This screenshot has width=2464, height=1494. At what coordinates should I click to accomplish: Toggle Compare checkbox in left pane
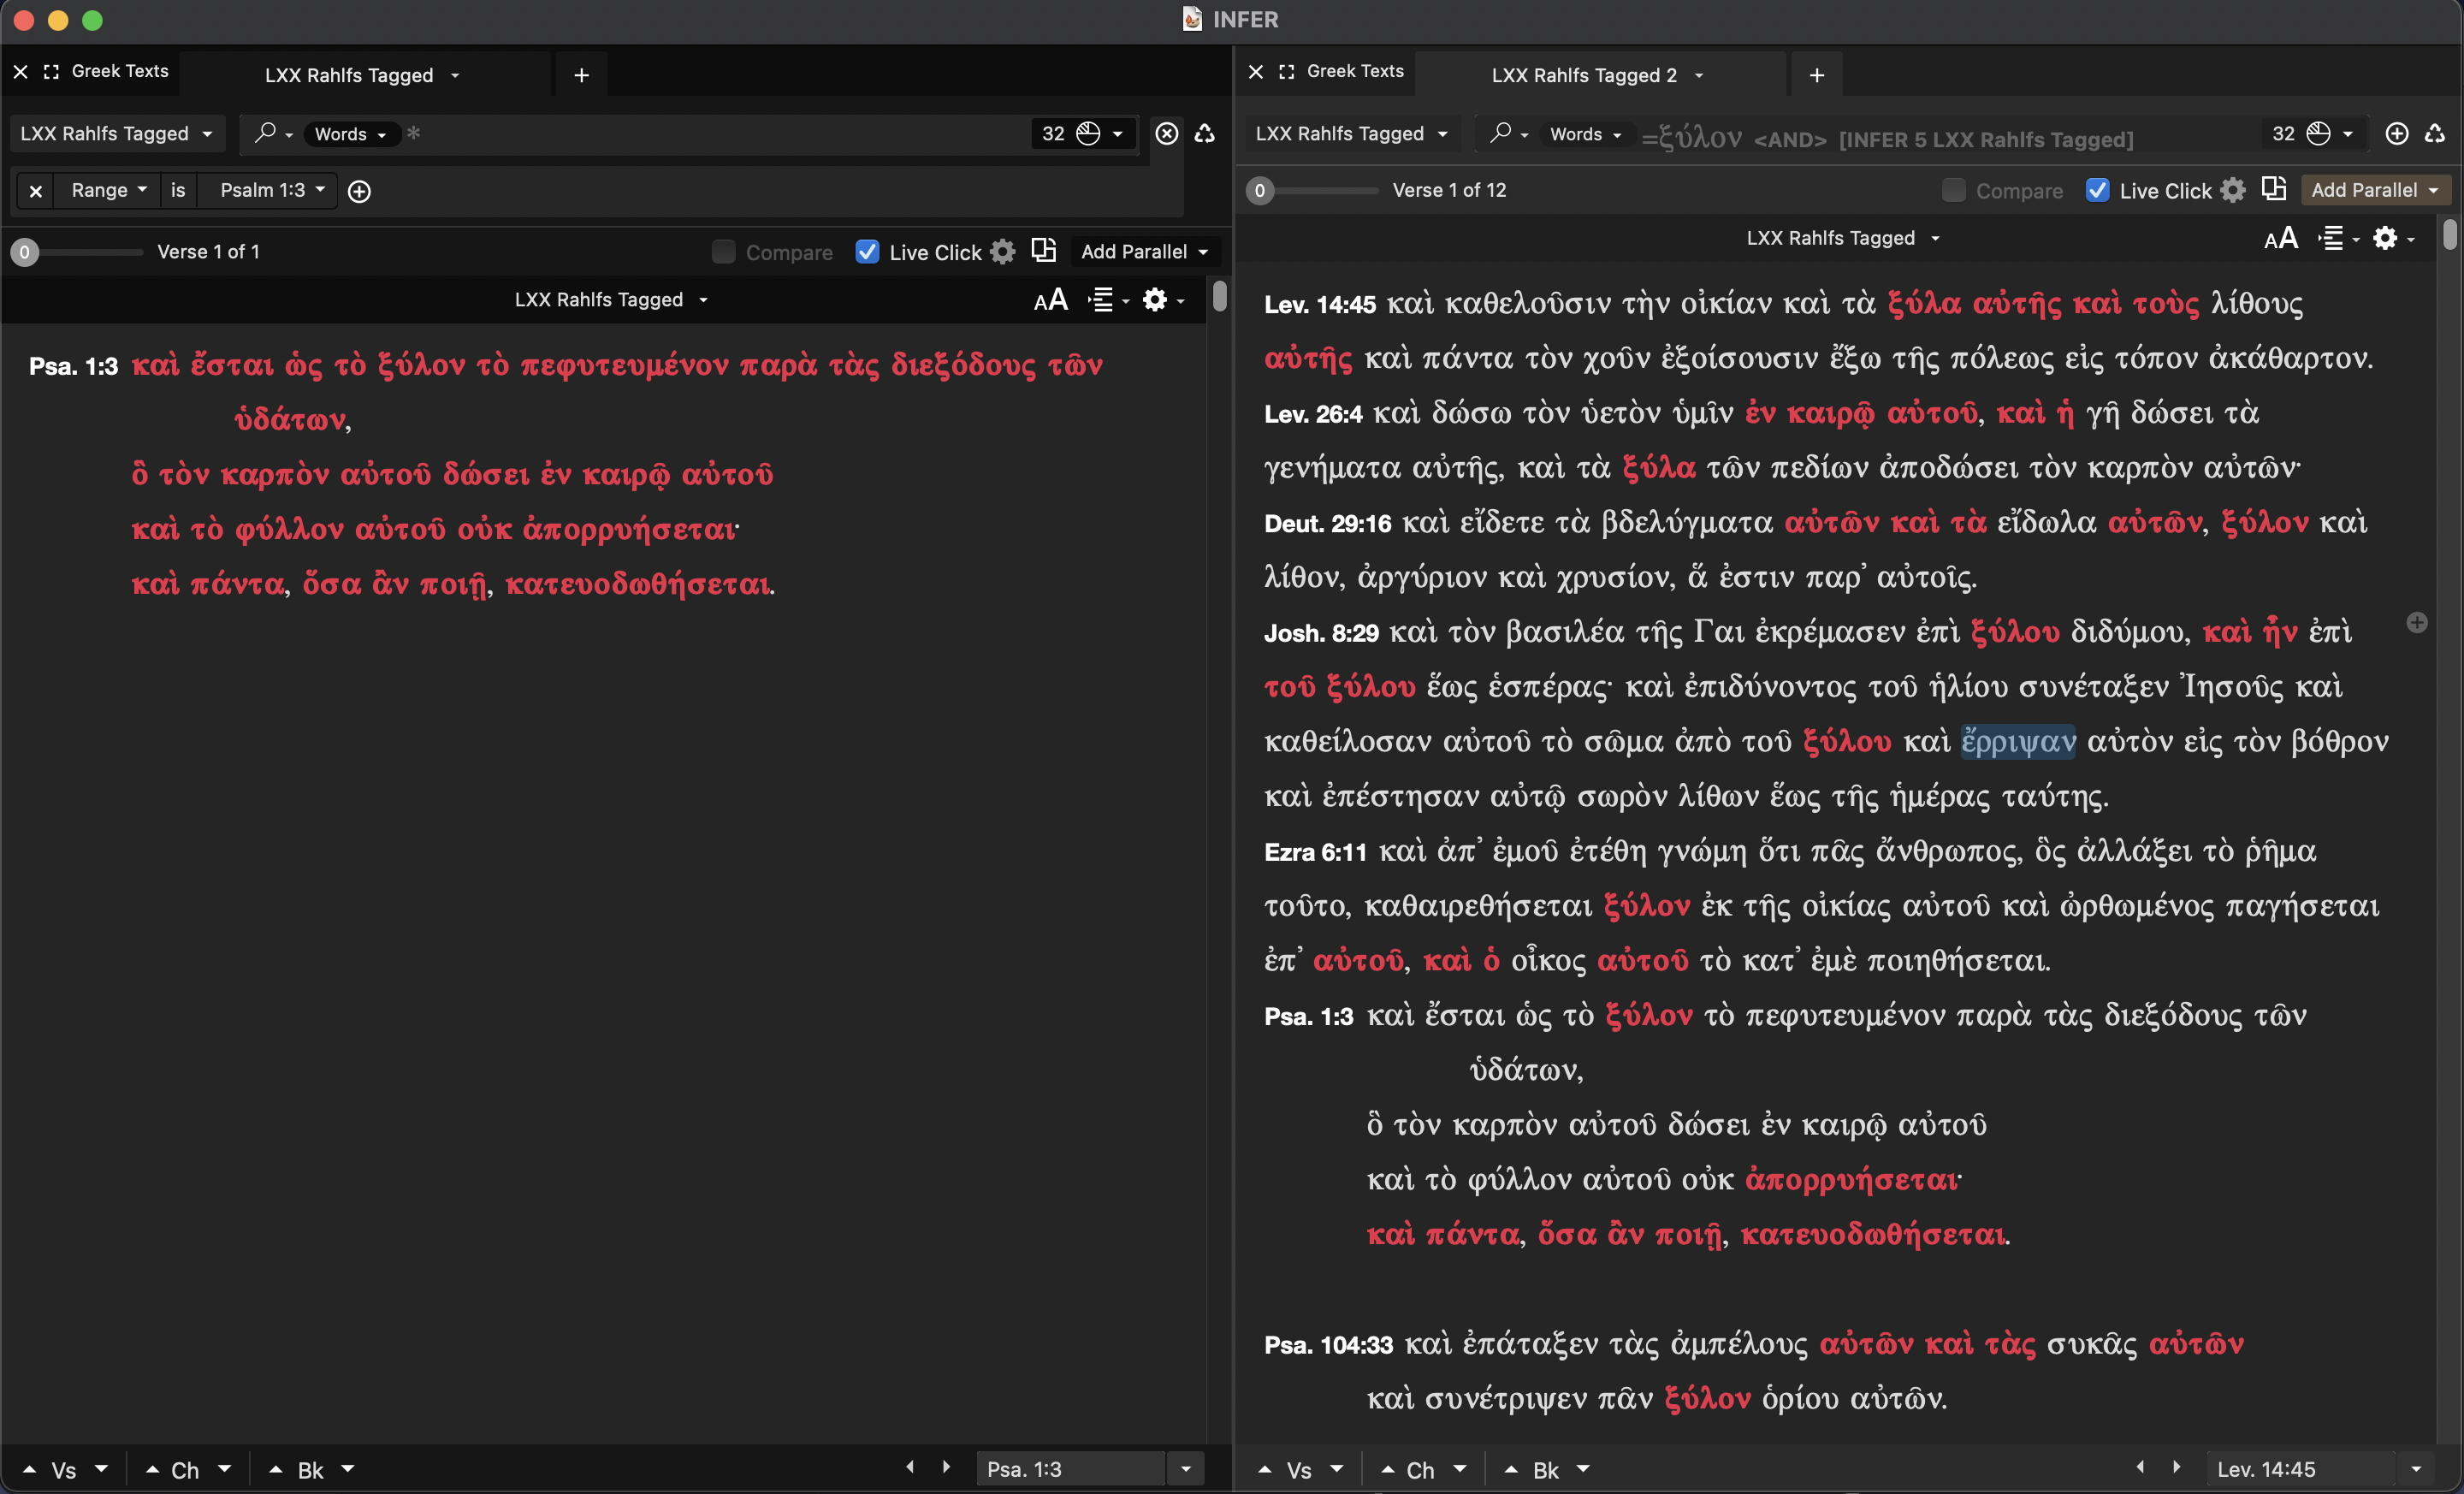[x=723, y=252]
